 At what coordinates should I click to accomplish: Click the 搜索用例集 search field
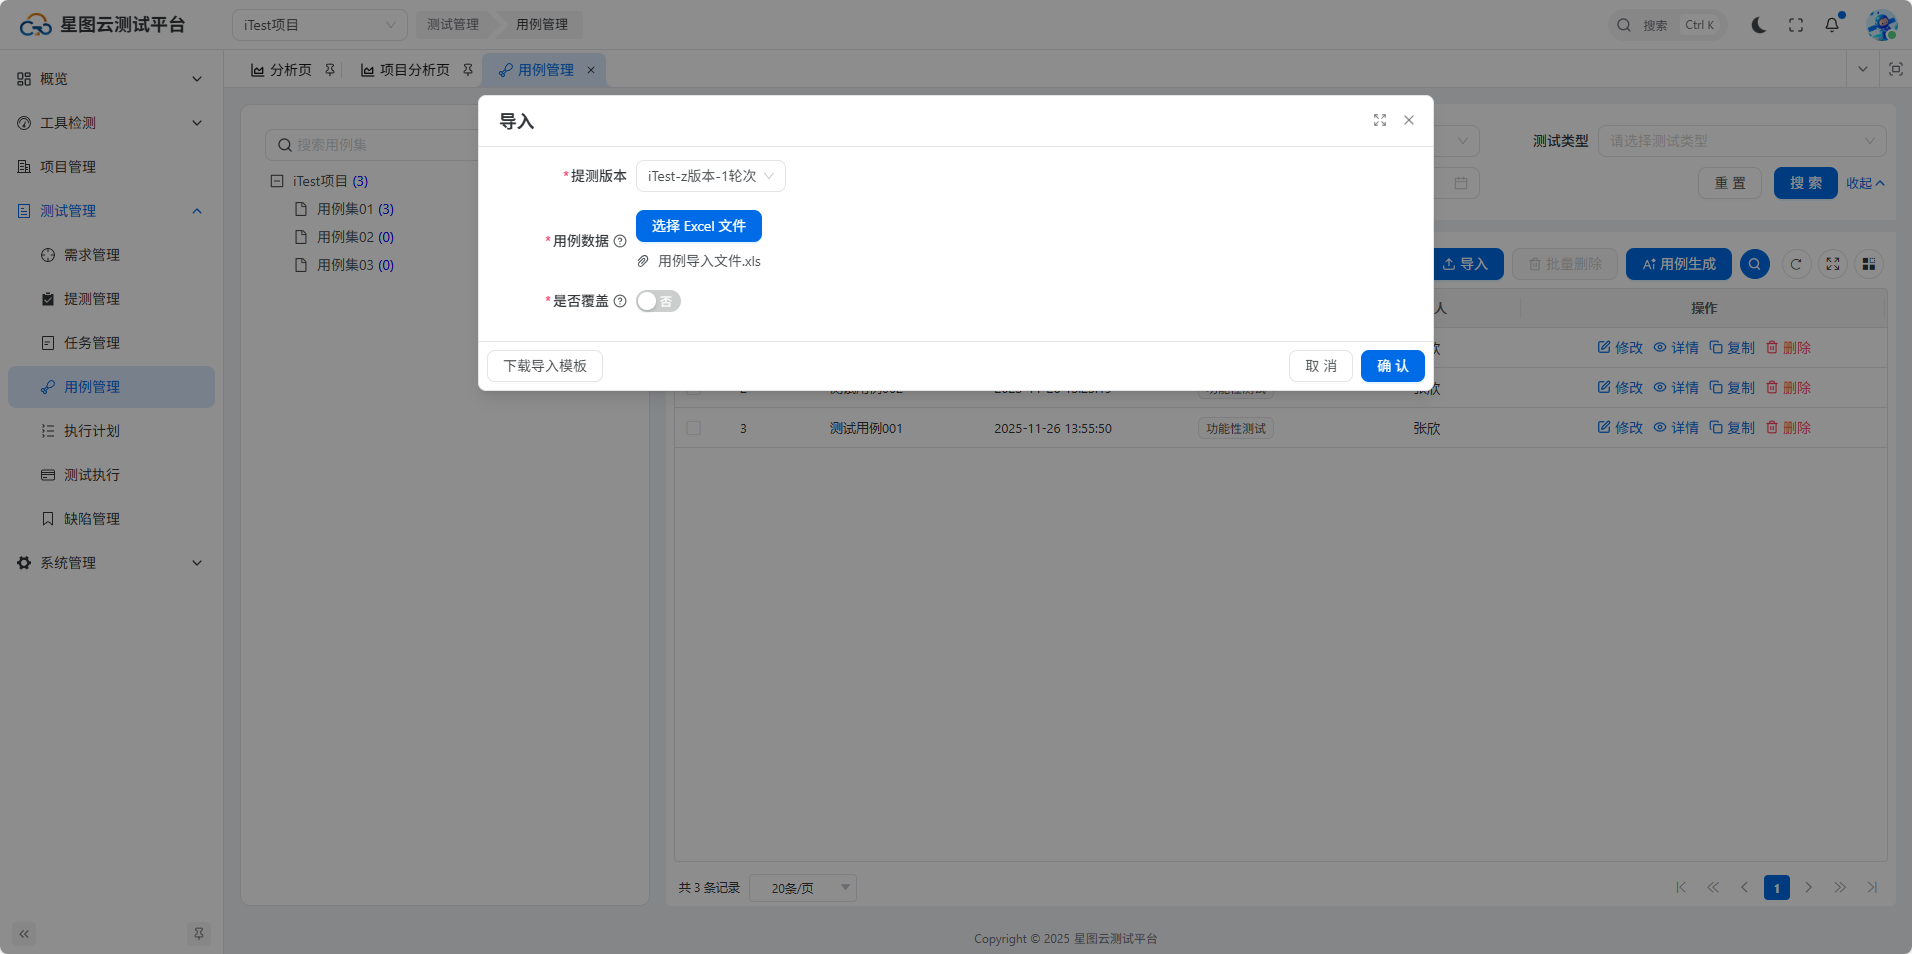(x=380, y=145)
